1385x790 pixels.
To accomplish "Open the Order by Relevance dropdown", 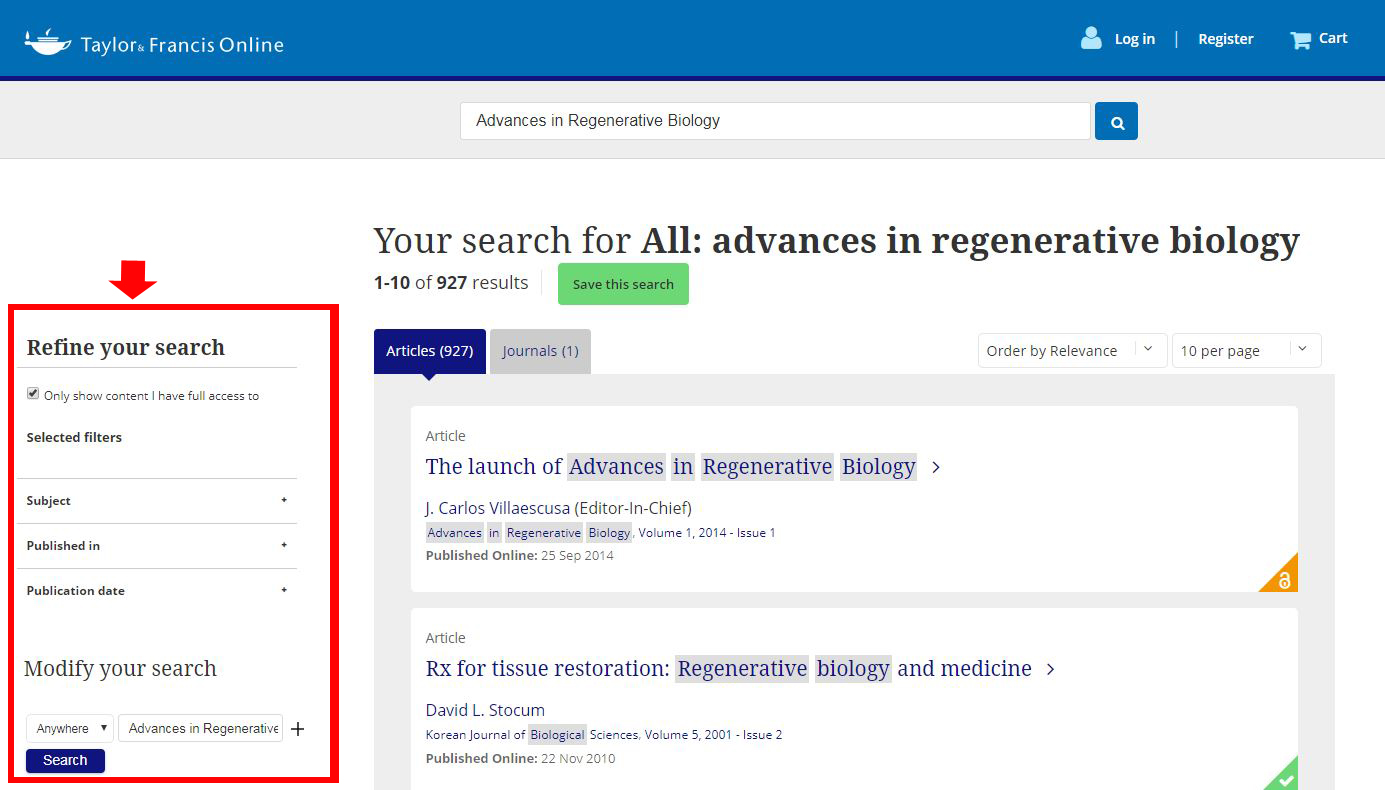I will [x=1072, y=350].
